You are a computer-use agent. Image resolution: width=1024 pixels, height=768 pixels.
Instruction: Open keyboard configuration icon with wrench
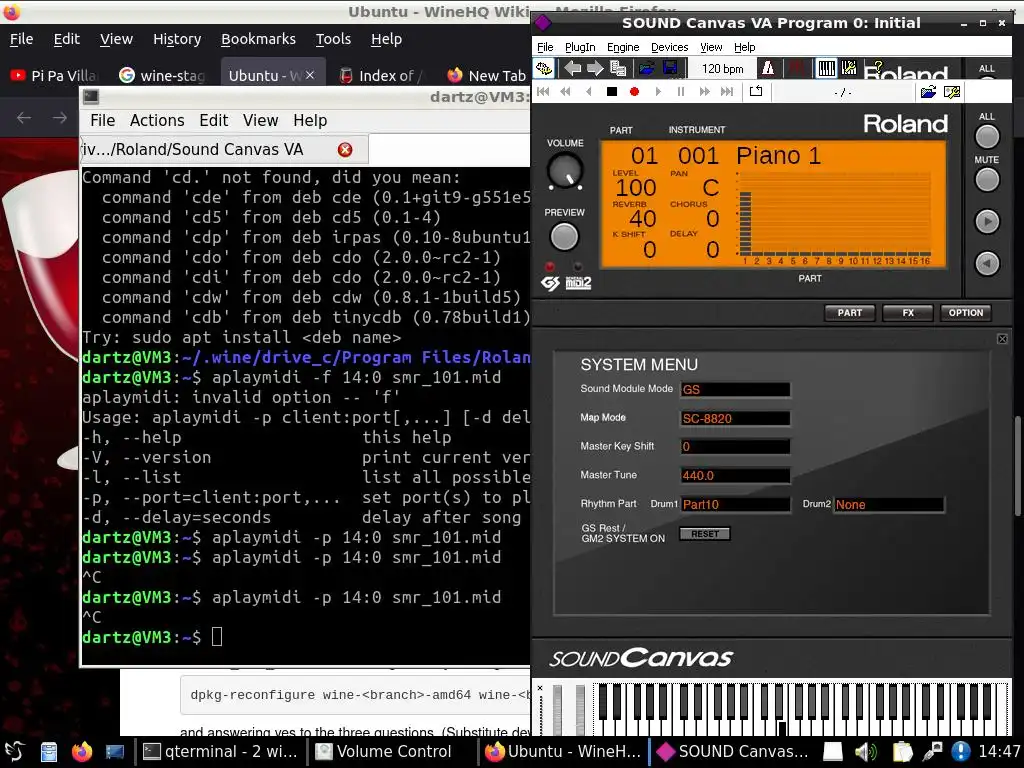849,68
